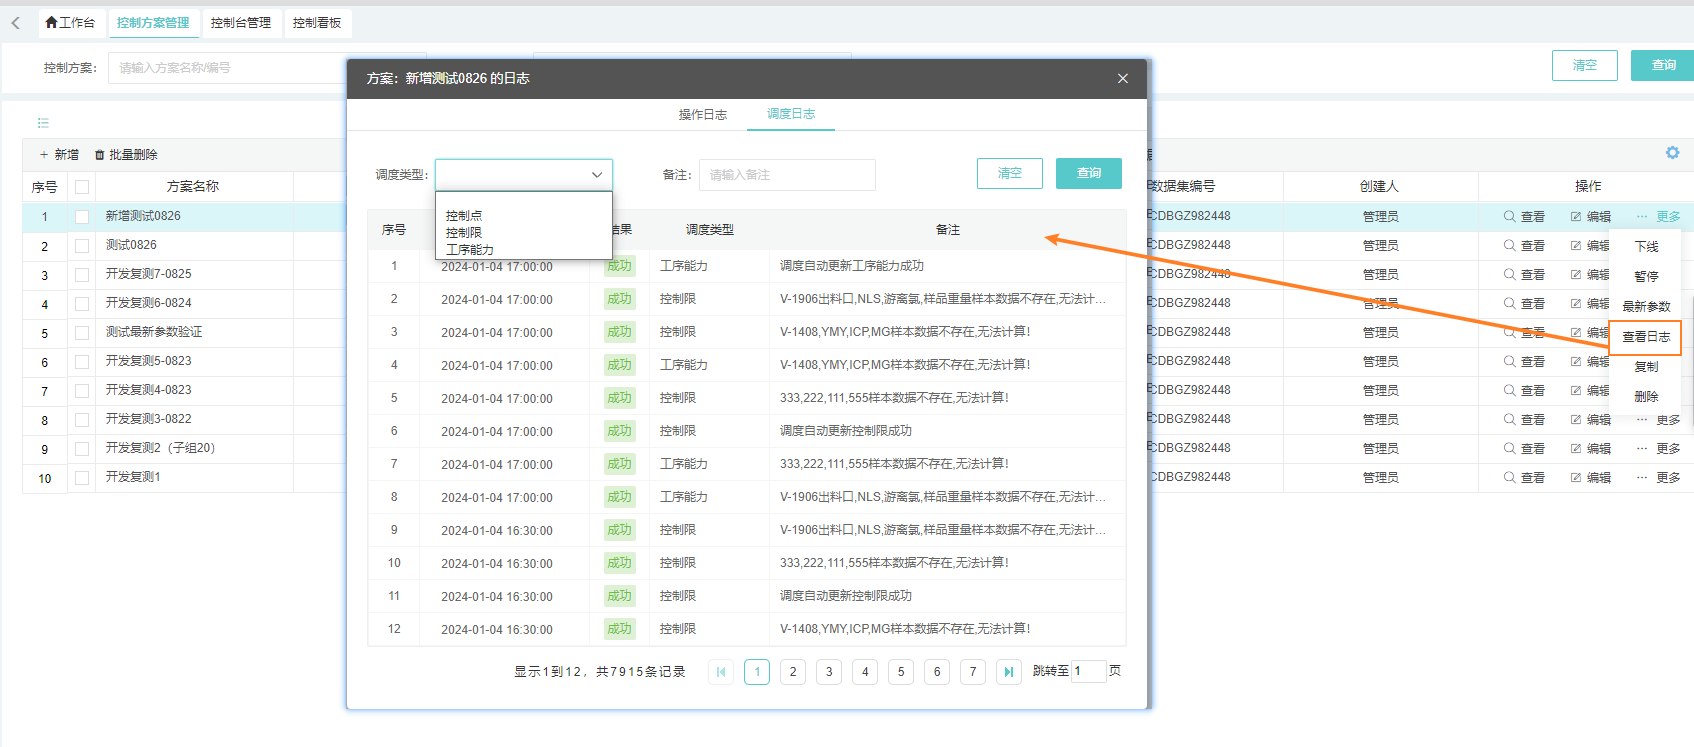The width and height of the screenshot is (1694, 747).
Task: Toggle the list view icon above the table
Action: 43,123
